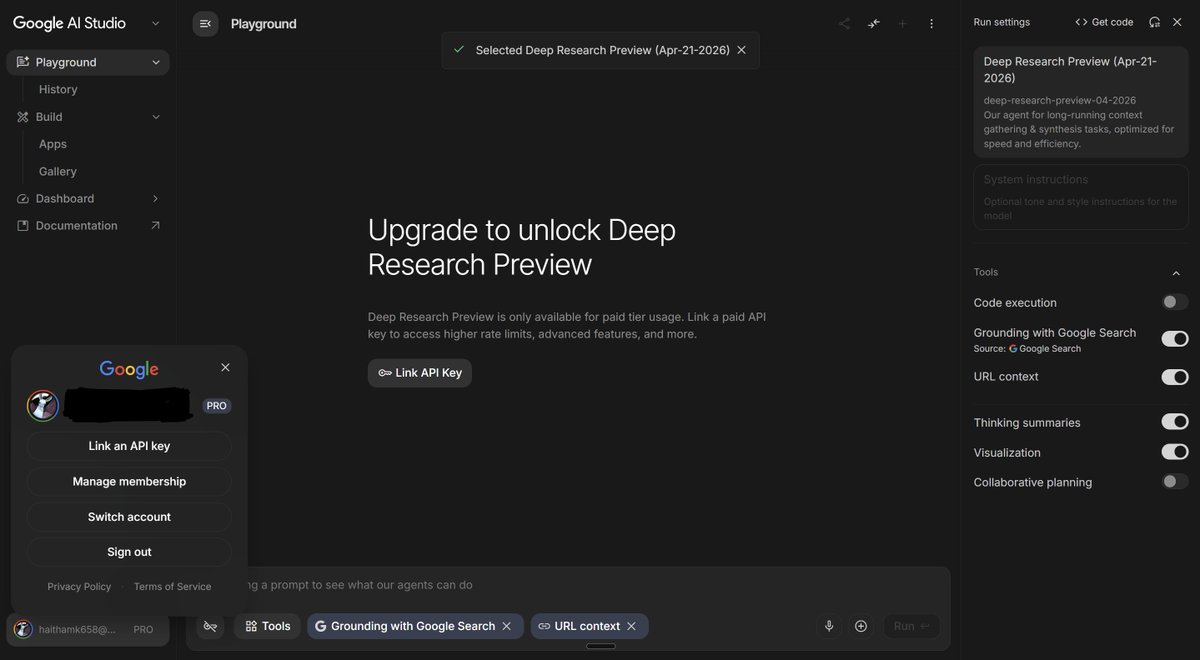This screenshot has width=1200, height=660.
Task: Open the Google AI Studio header dropdown arrow
Action: point(155,23)
